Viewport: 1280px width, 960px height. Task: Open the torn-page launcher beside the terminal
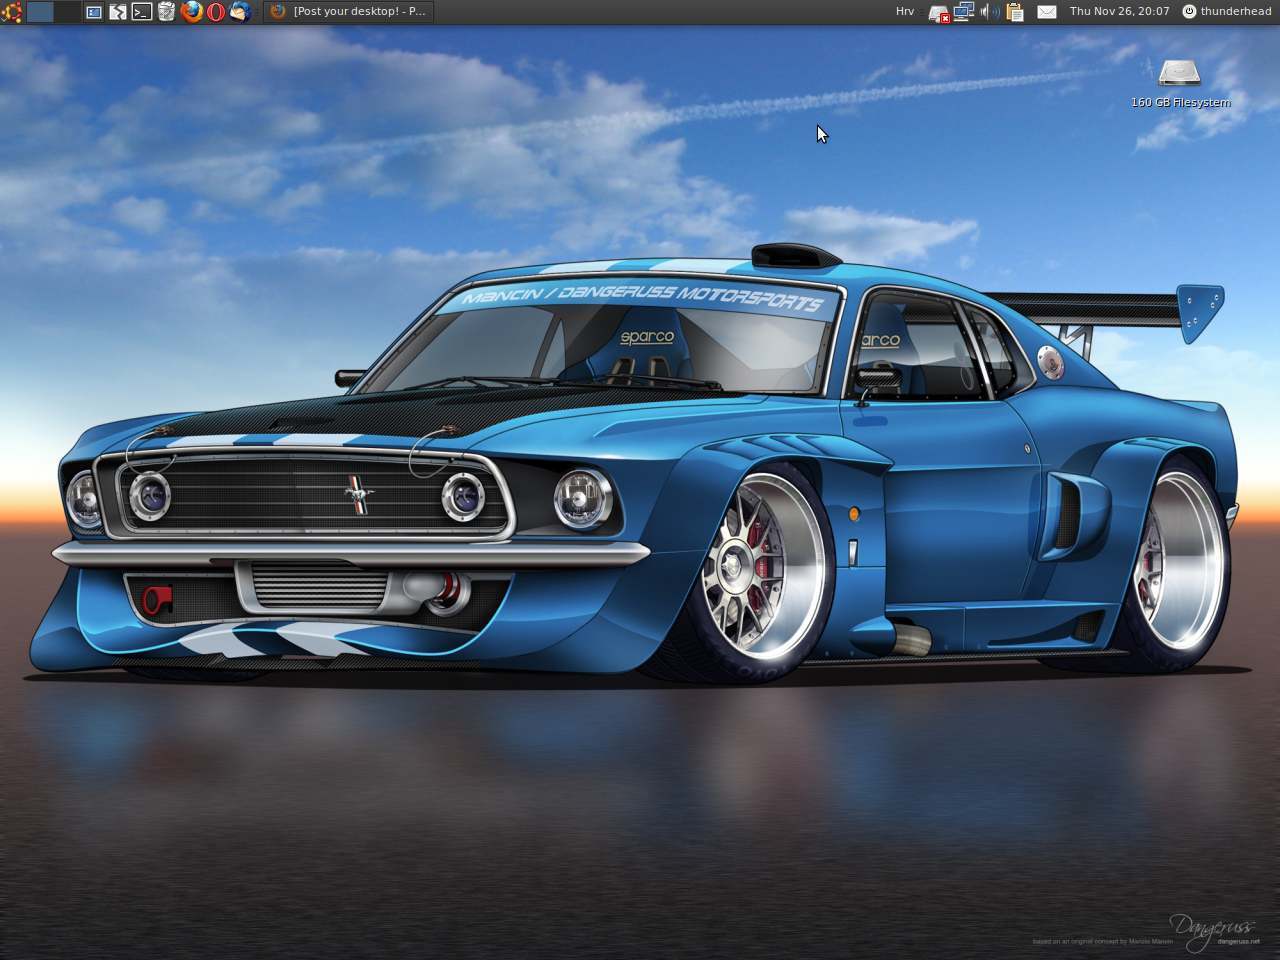[118, 12]
